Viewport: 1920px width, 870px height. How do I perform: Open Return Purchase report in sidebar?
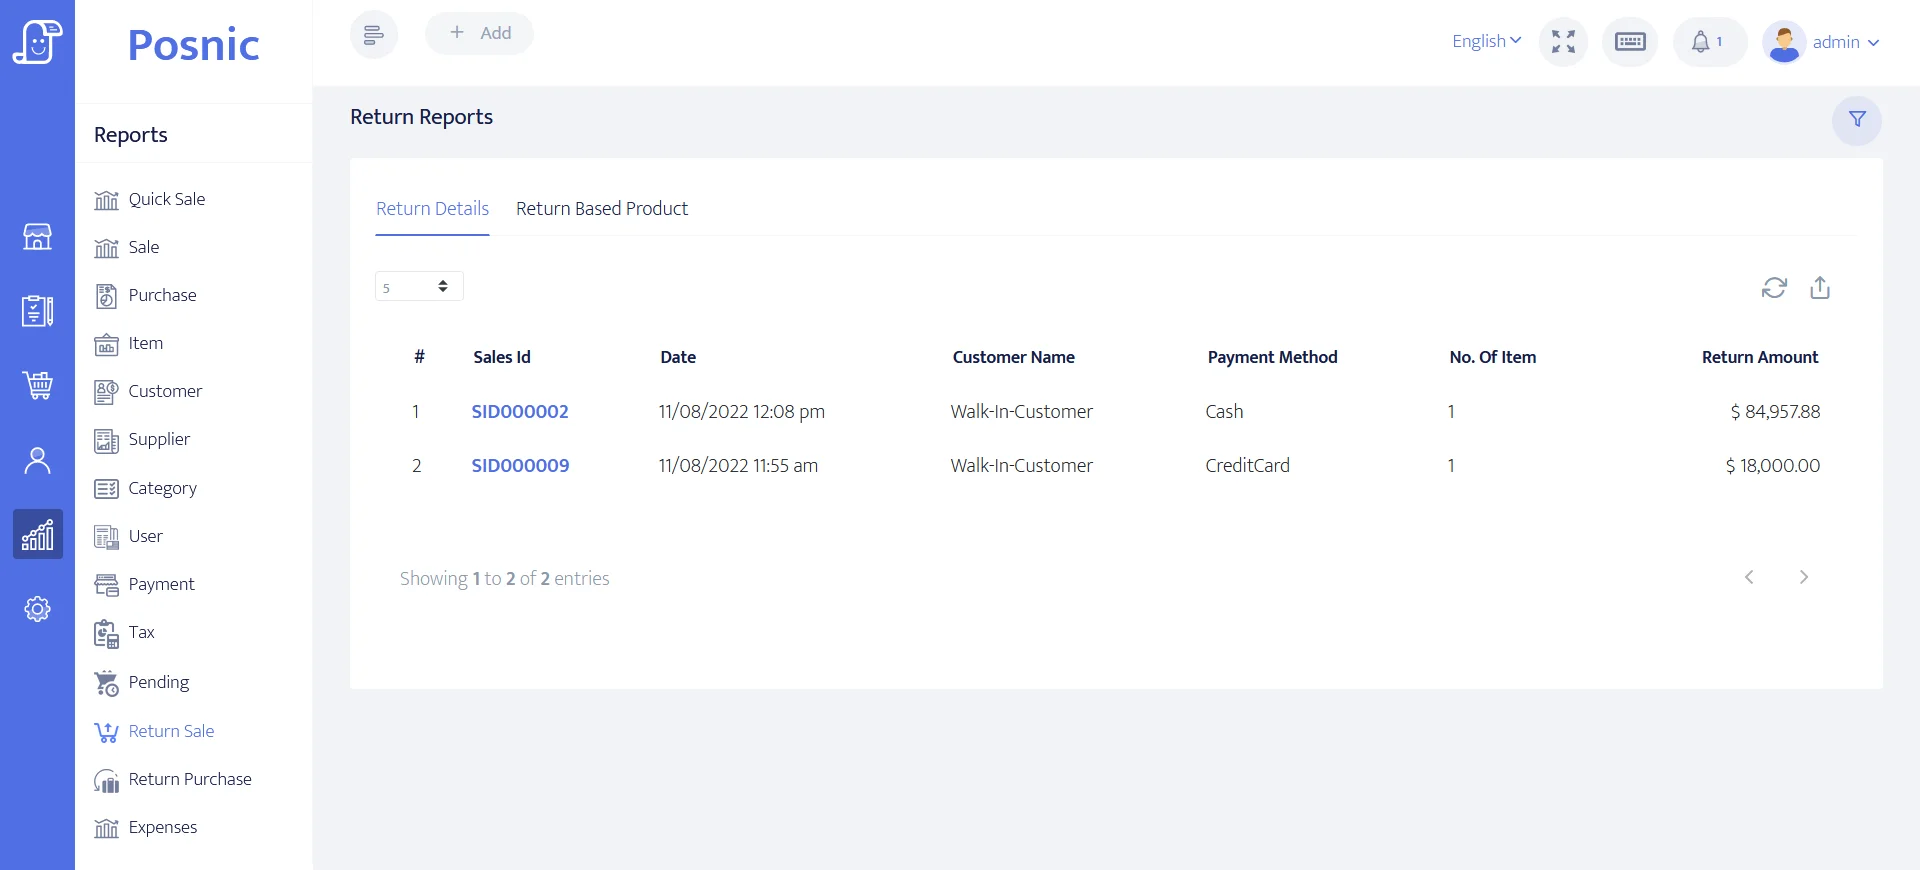pos(189,779)
